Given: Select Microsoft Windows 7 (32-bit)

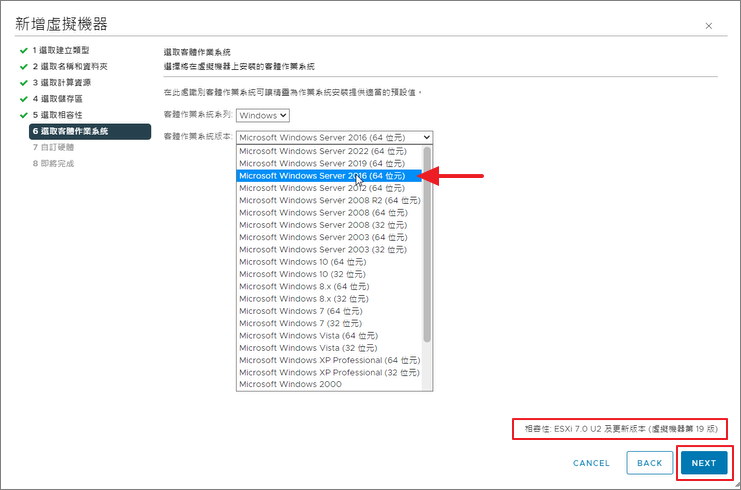Looking at the screenshot, I should (x=329, y=323).
